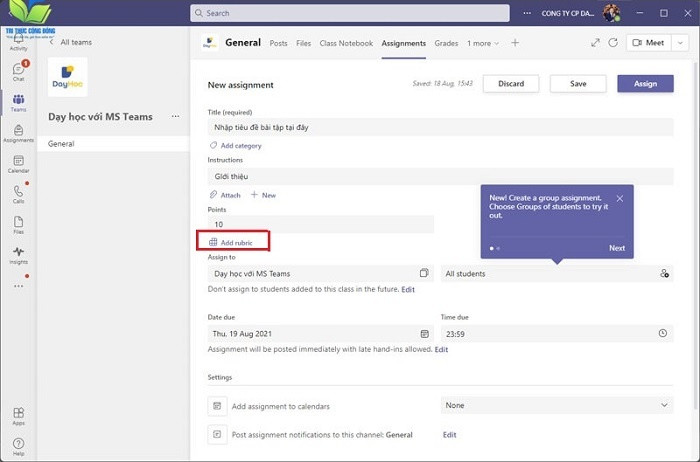Reload the Assignments tab
Viewport: 700px width, 462px height.
coord(613,43)
